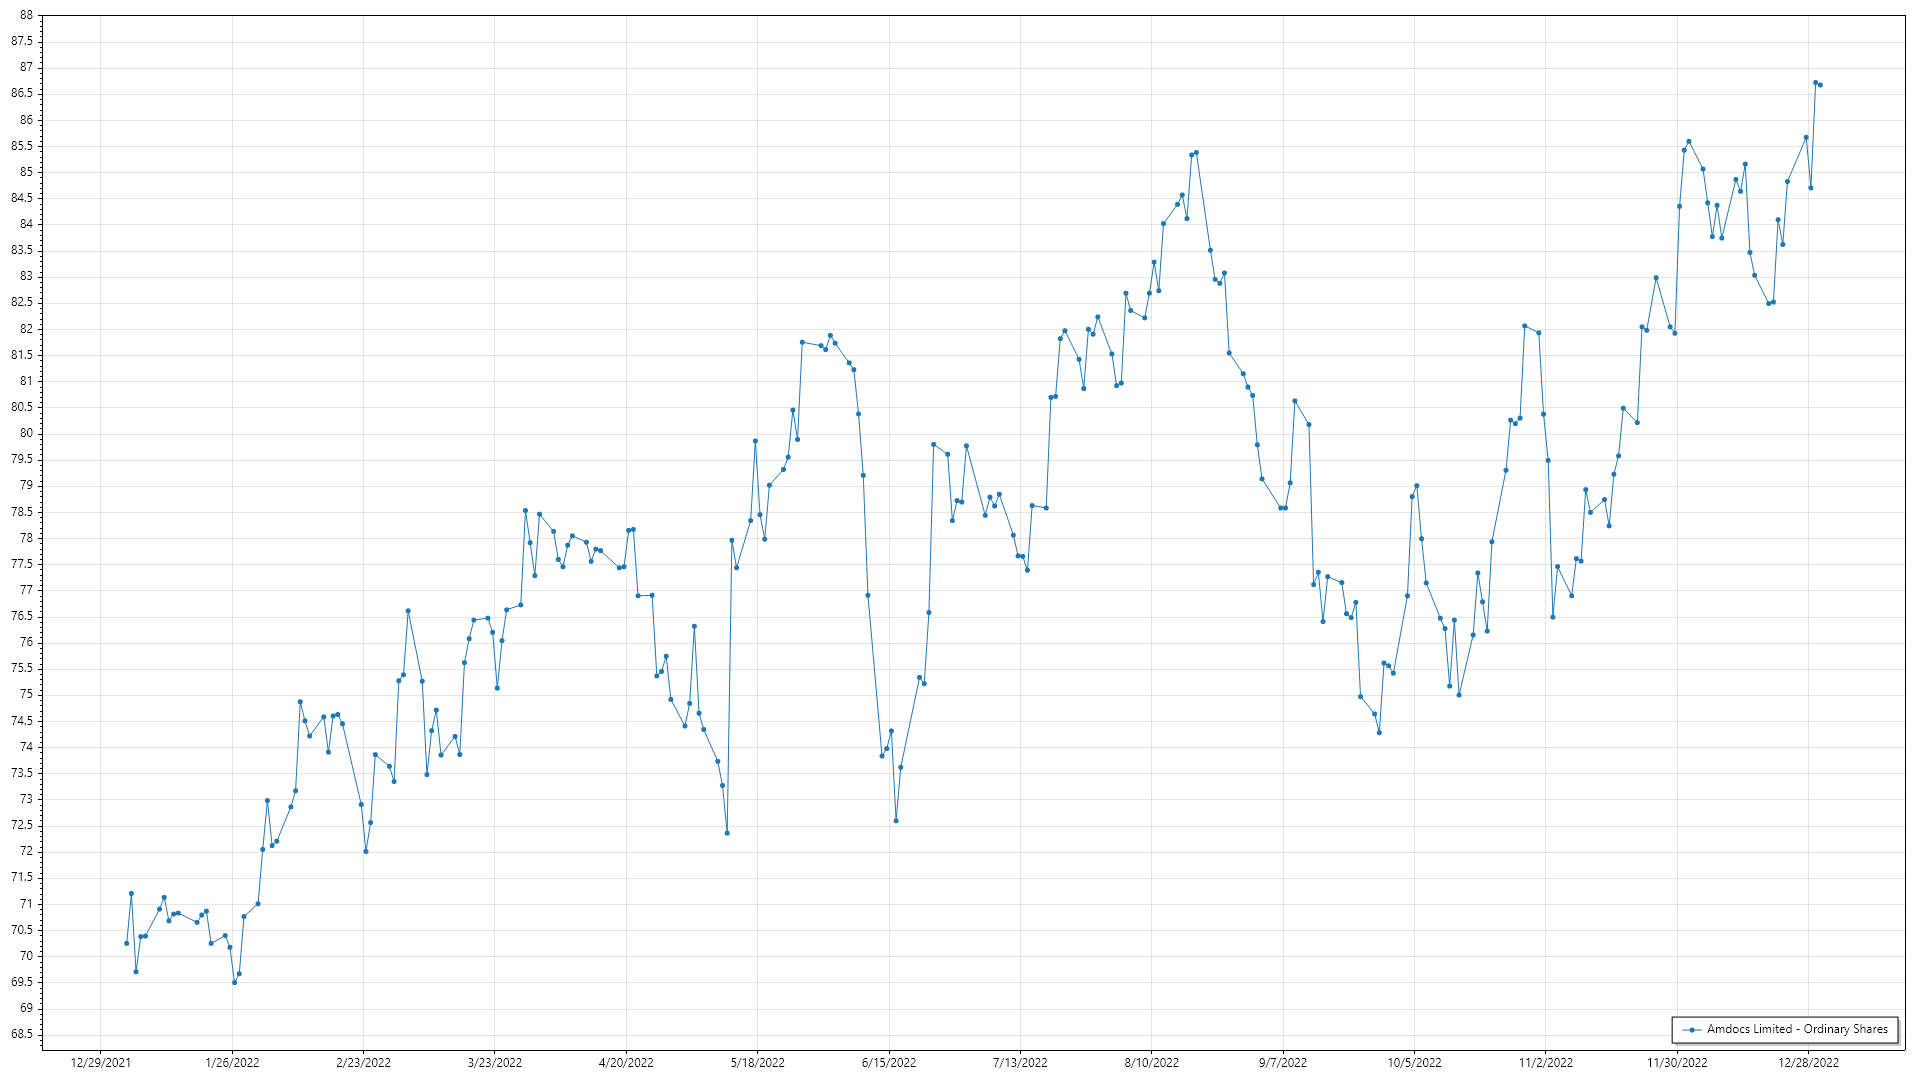The image size is (1920, 1080).
Task: Click the 68.5 label at y-axis bottom
Action: pyautogui.click(x=22, y=1034)
